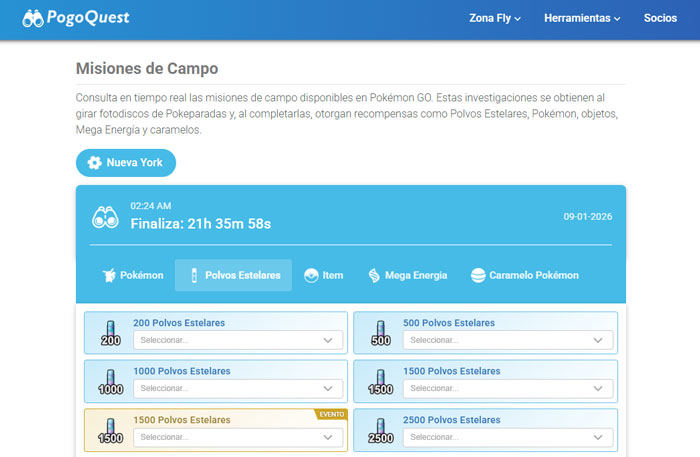
Task: Expand the 200 Polvos Estelares dropdown
Action: click(x=238, y=340)
